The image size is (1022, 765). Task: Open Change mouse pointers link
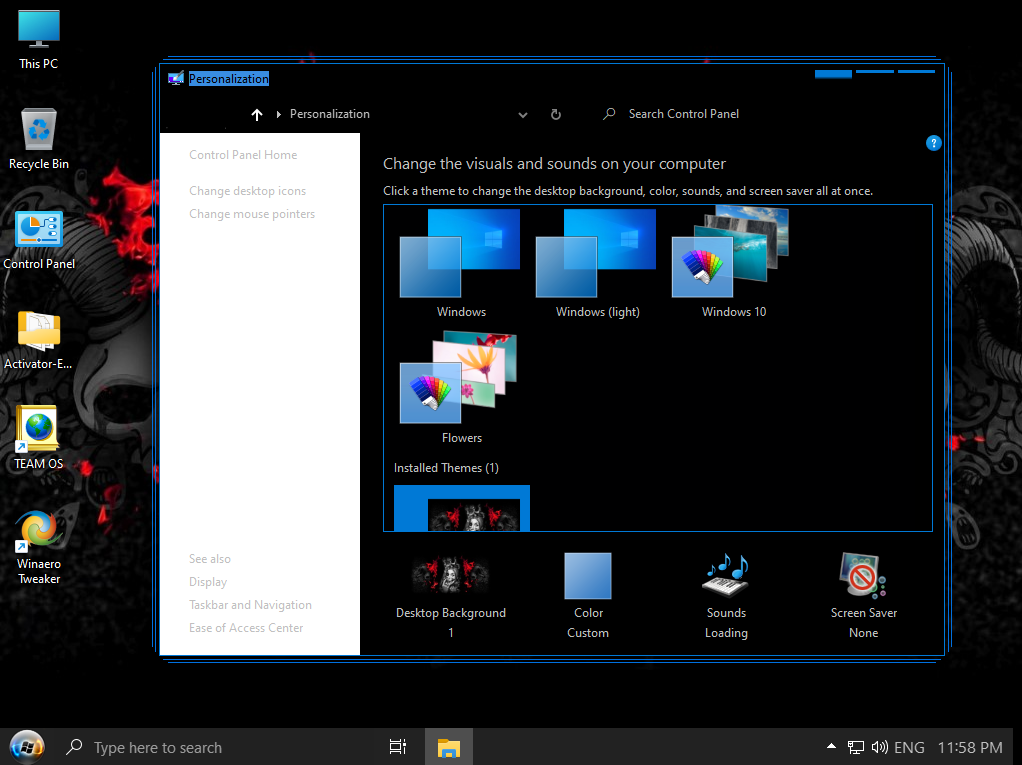[x=252, y=214]
